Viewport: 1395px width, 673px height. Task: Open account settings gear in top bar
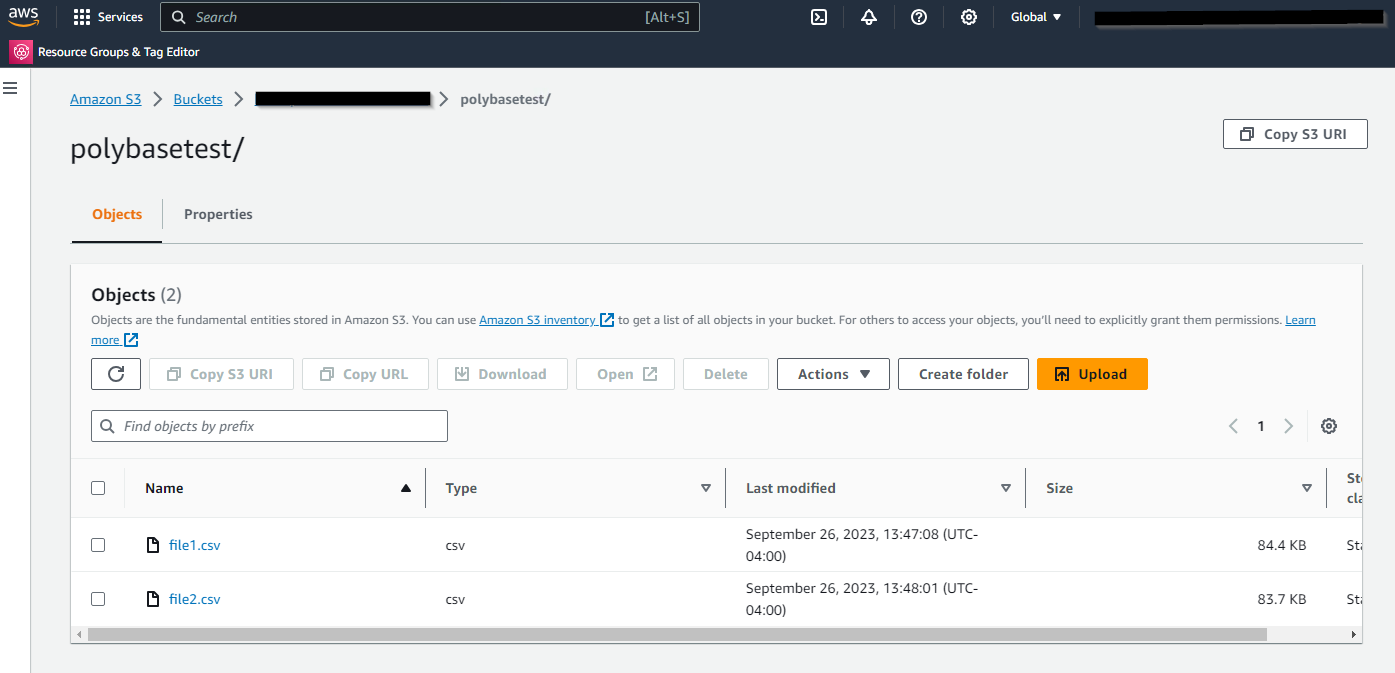pos(968,16)
